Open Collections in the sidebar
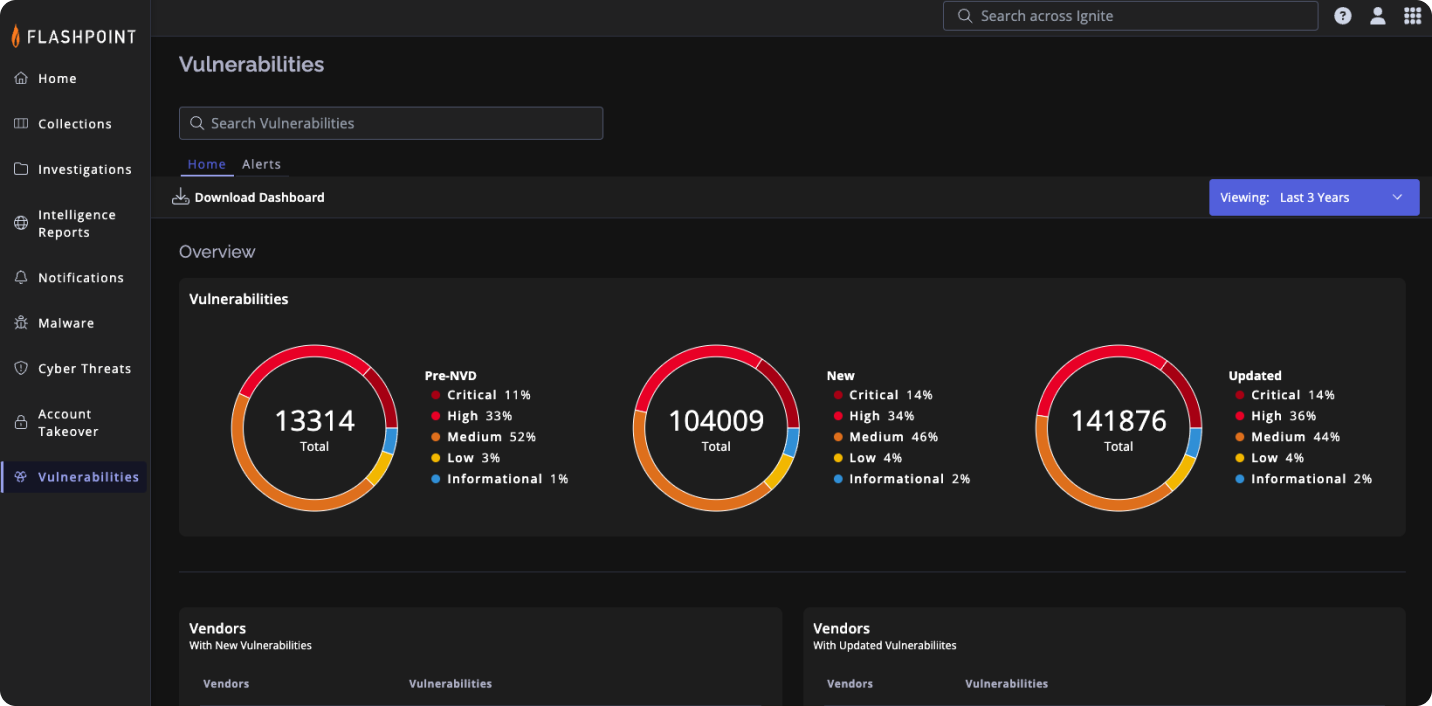Image resolution: width=1432 pixels, height=706 pixels. click(75, 124)
